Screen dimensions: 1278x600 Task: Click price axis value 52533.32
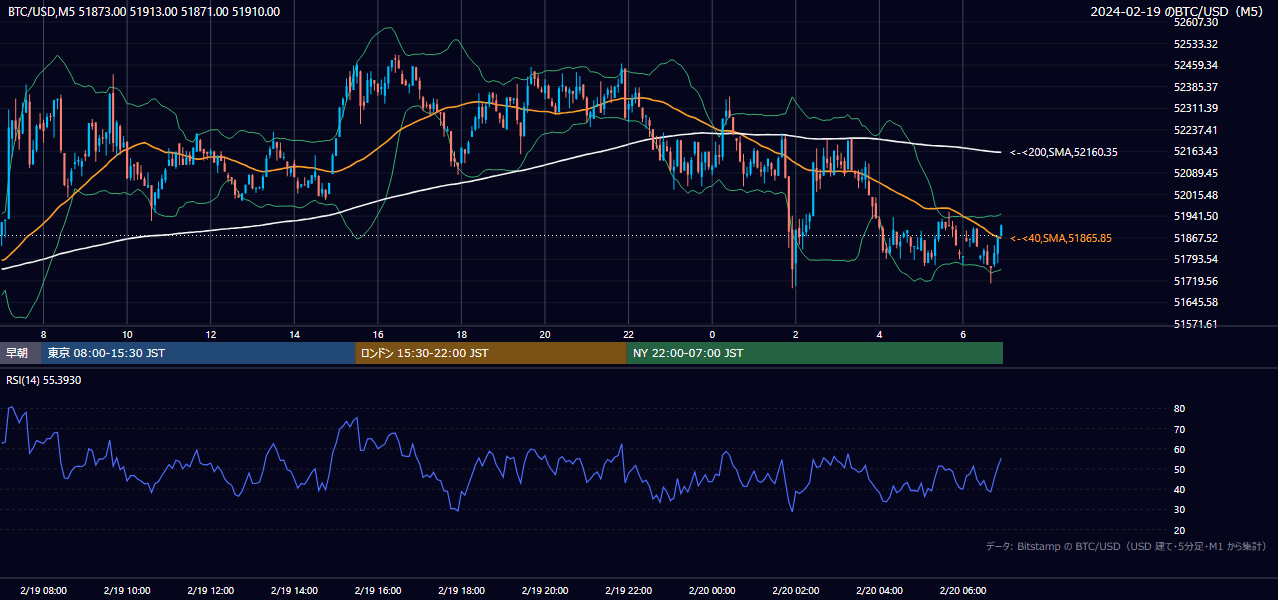(1196, 44)
